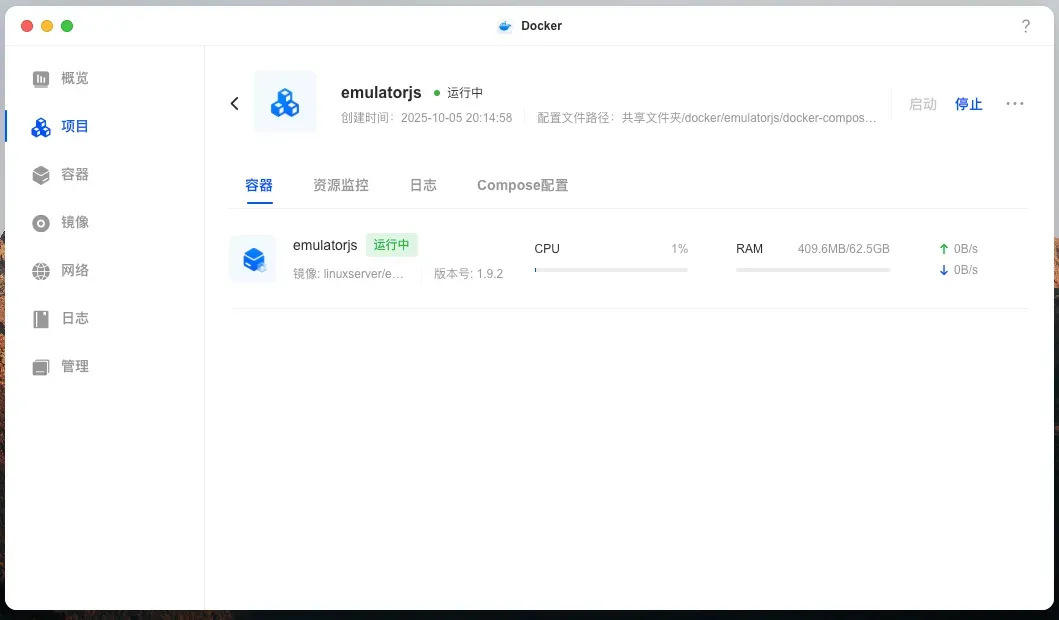1059x620 pixels.
Task: Select the 容器 tab in project details
Action: pyautogui.click(x=259, y=185)
